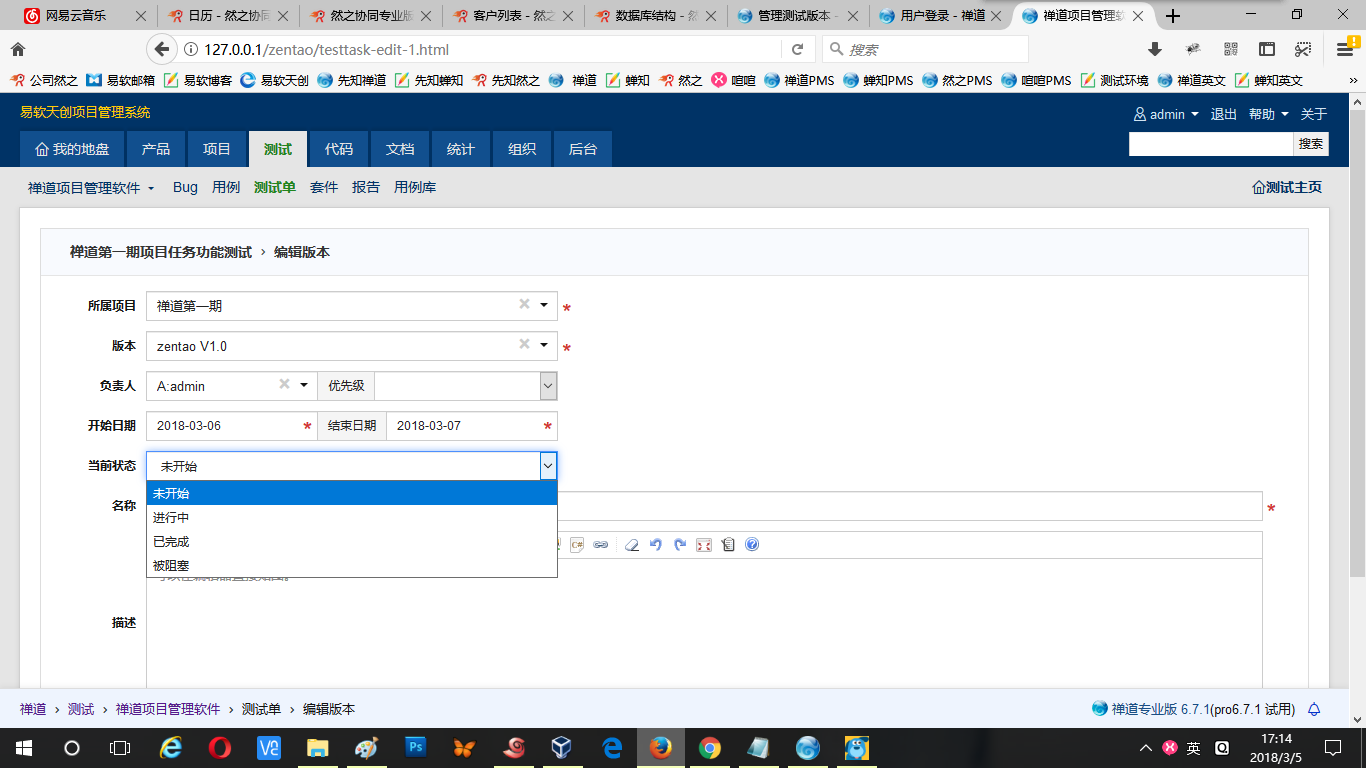1366x768 pixels.
Task: Go to 测试主页 link
Action: (x=1287, y=188)
